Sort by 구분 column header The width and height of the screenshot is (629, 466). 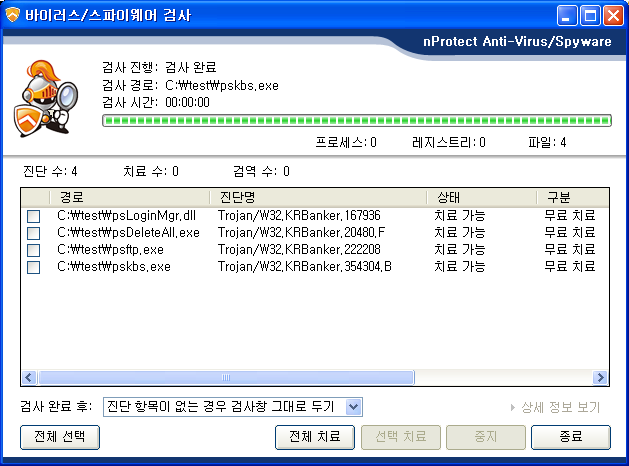click(573, 197)
